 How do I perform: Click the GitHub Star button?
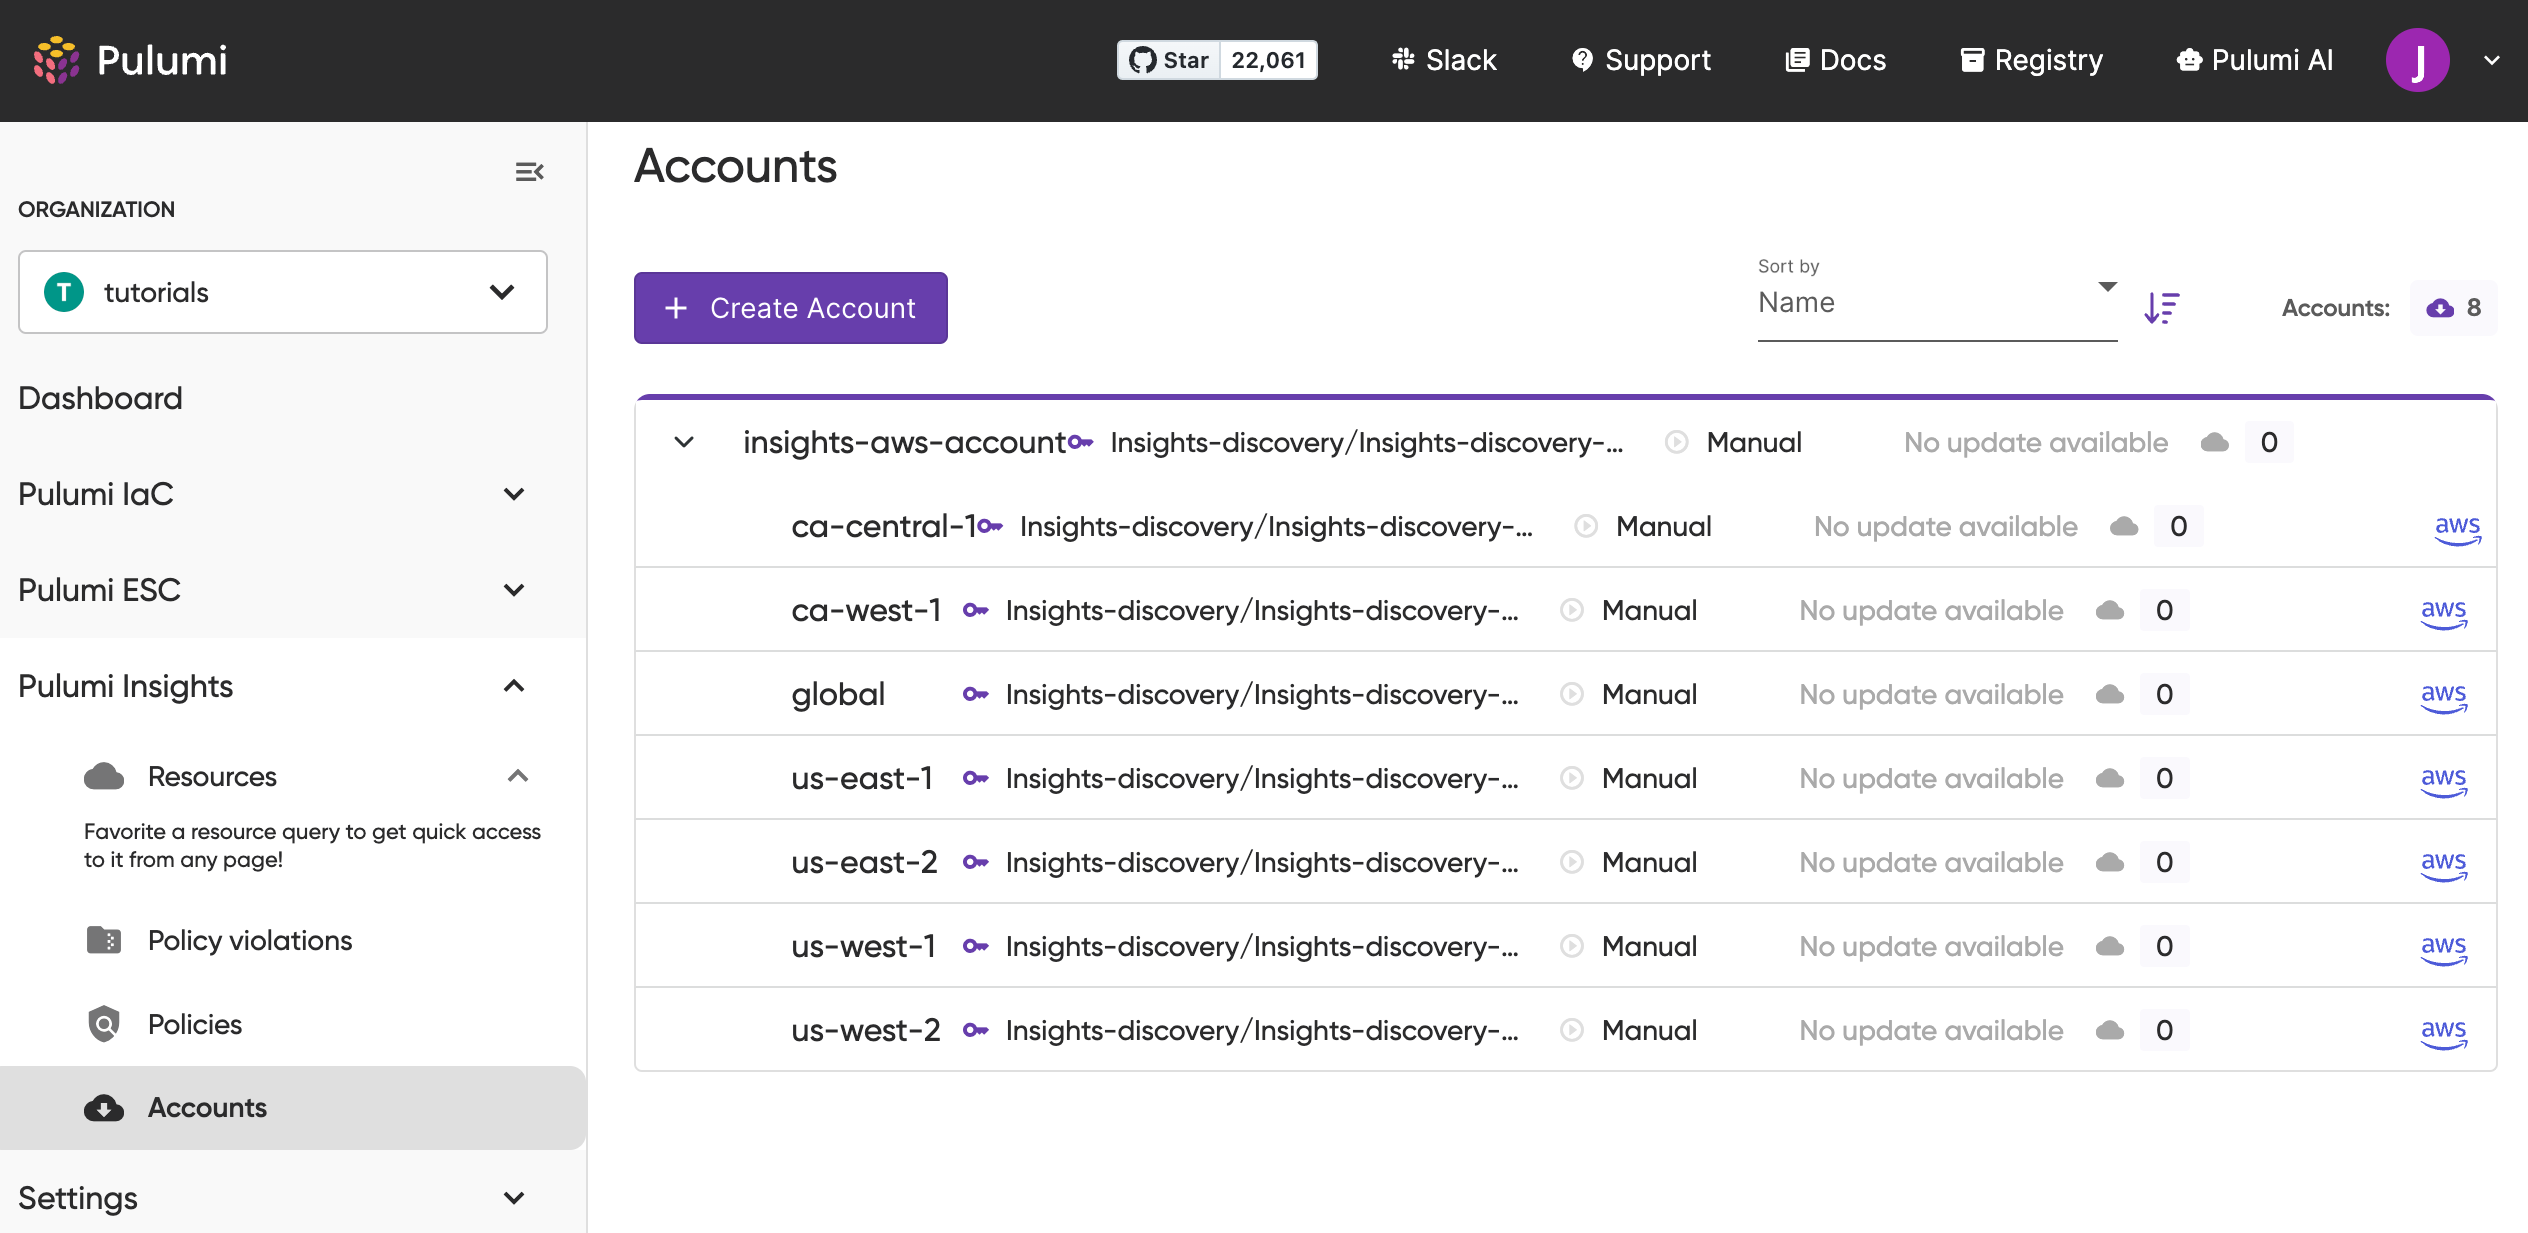coord(1169,60)
